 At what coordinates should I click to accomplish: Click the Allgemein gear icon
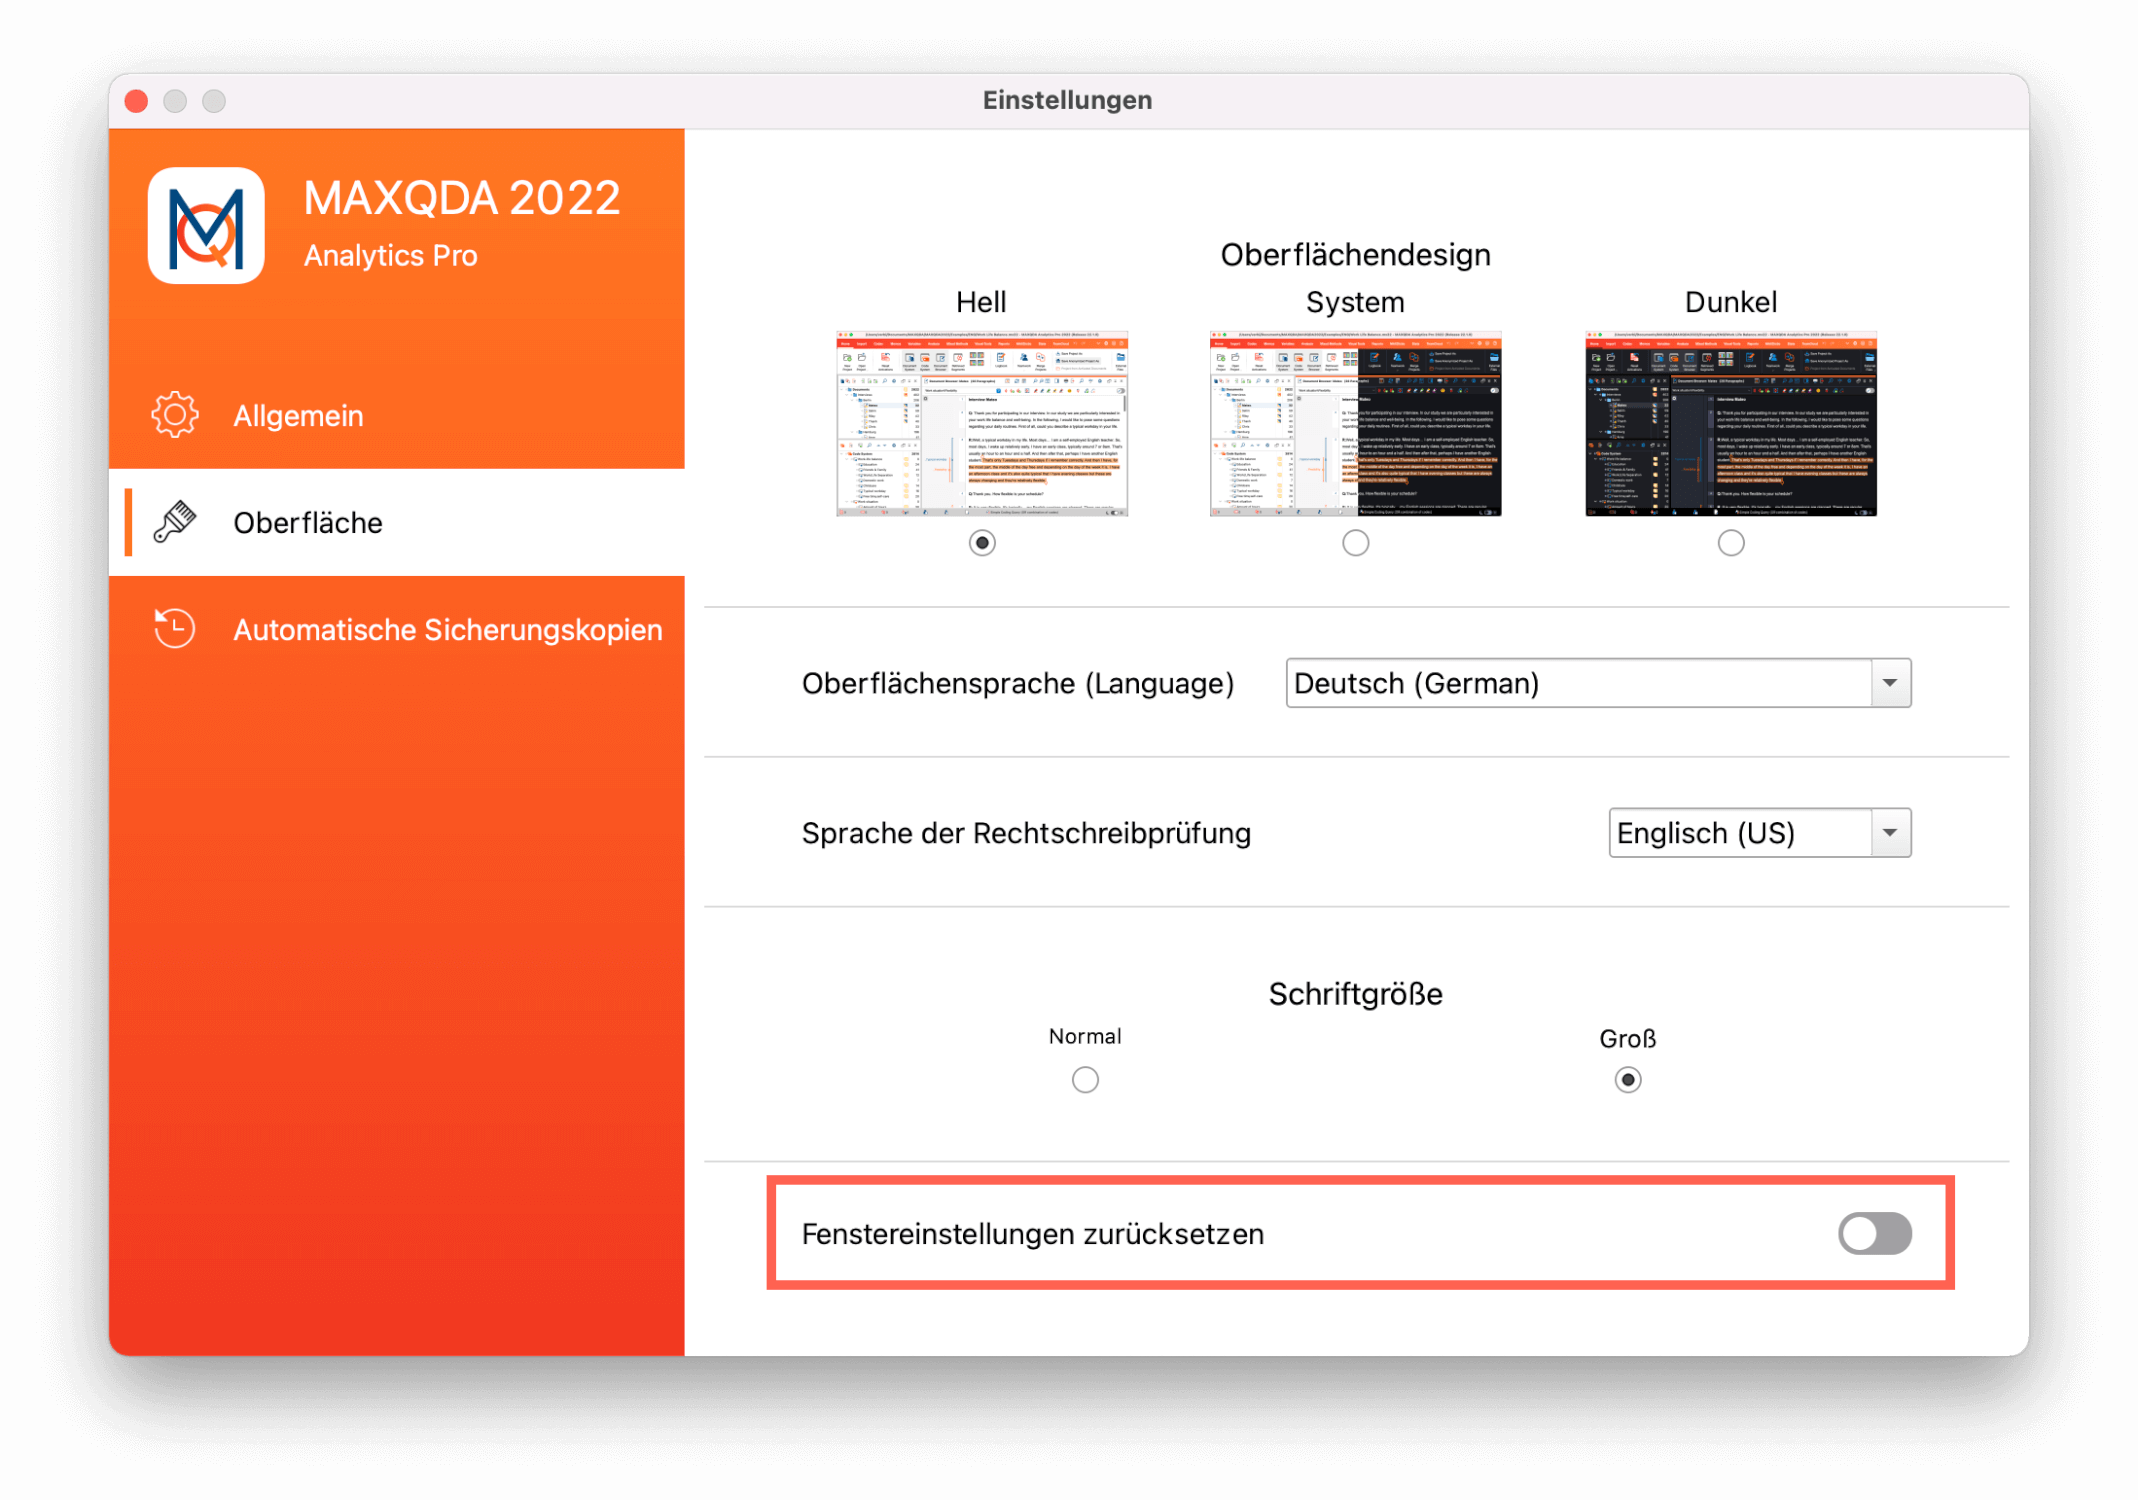tap(175, 415)
